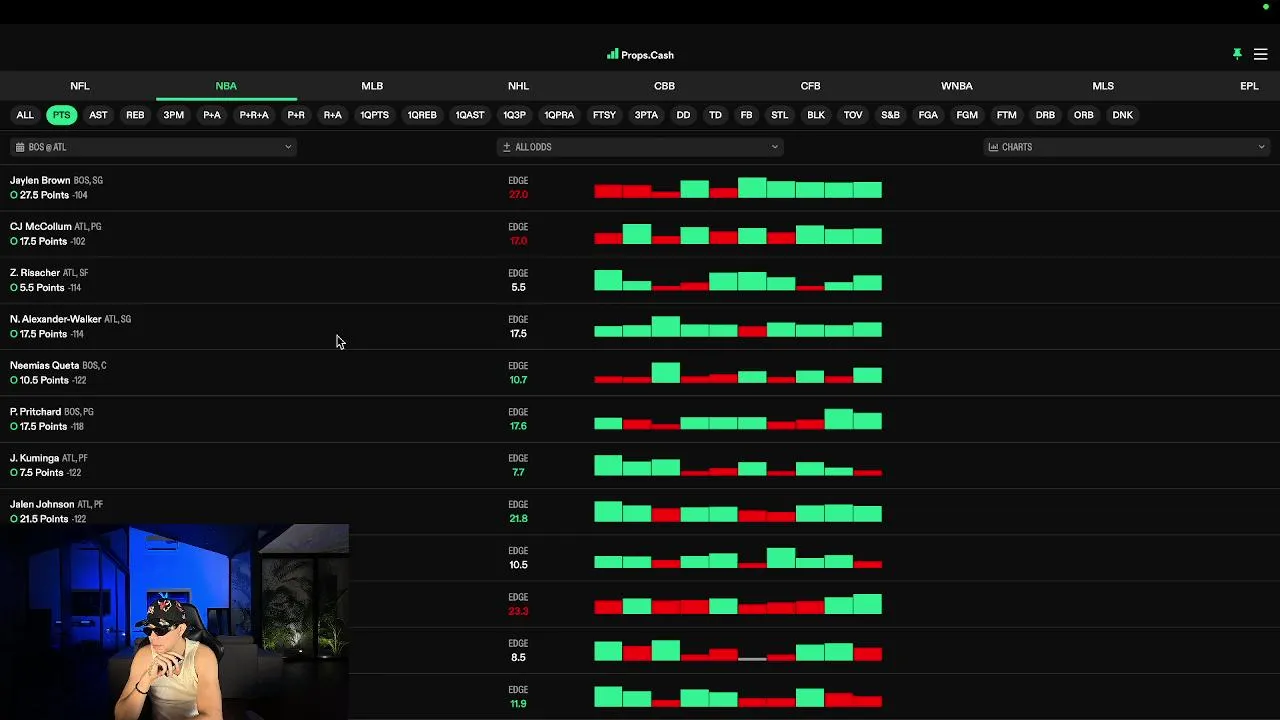Open the hamburger menu

point(1260,54)
